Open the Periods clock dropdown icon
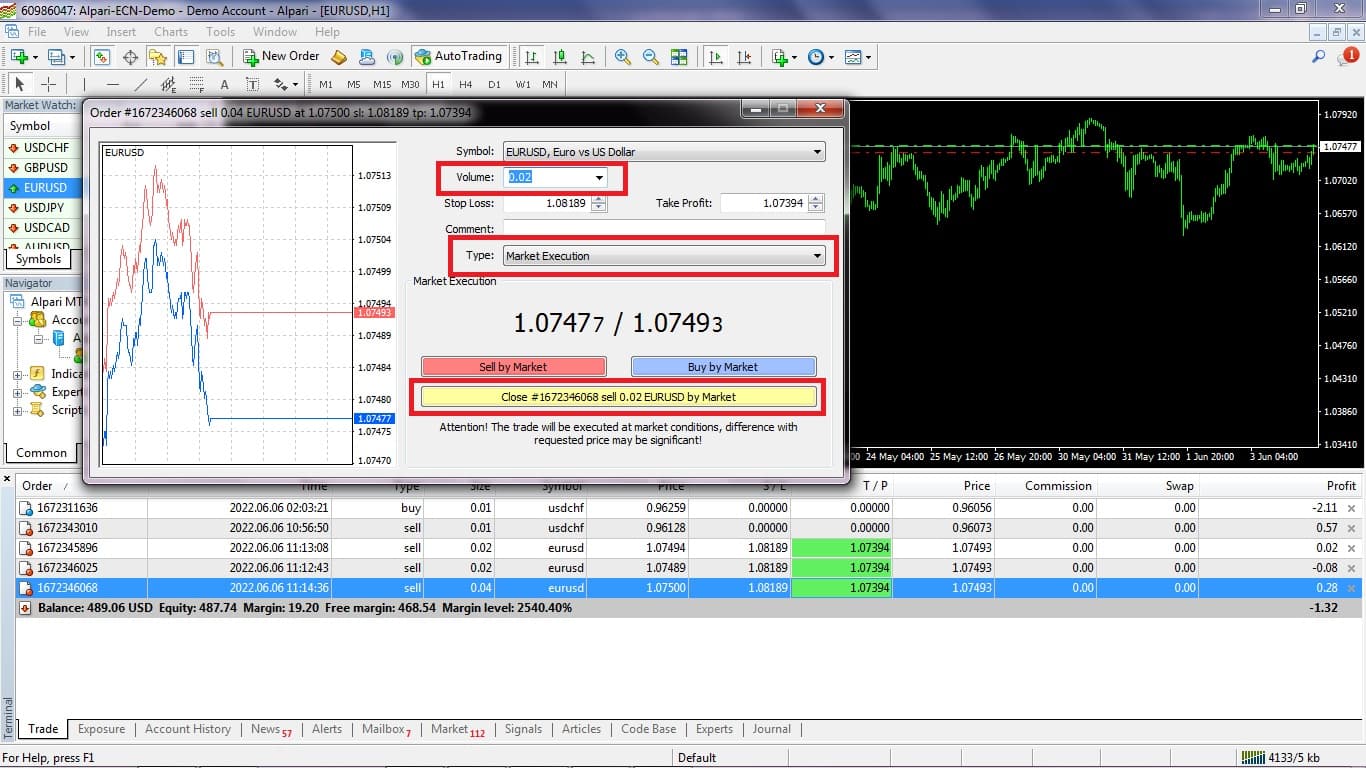The image size is (1366, 768). 820,57
